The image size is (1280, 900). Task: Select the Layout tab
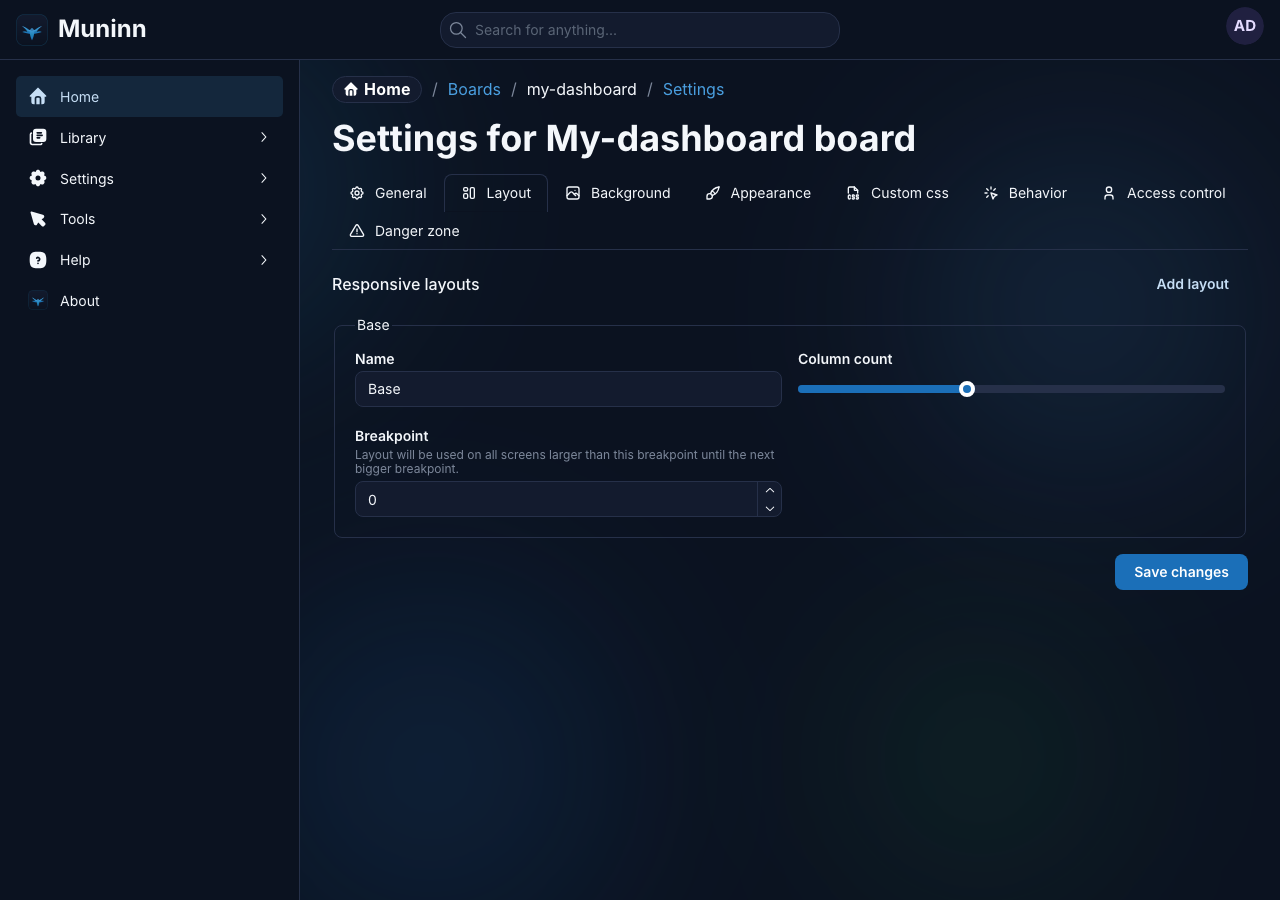[x=496, y=193]
